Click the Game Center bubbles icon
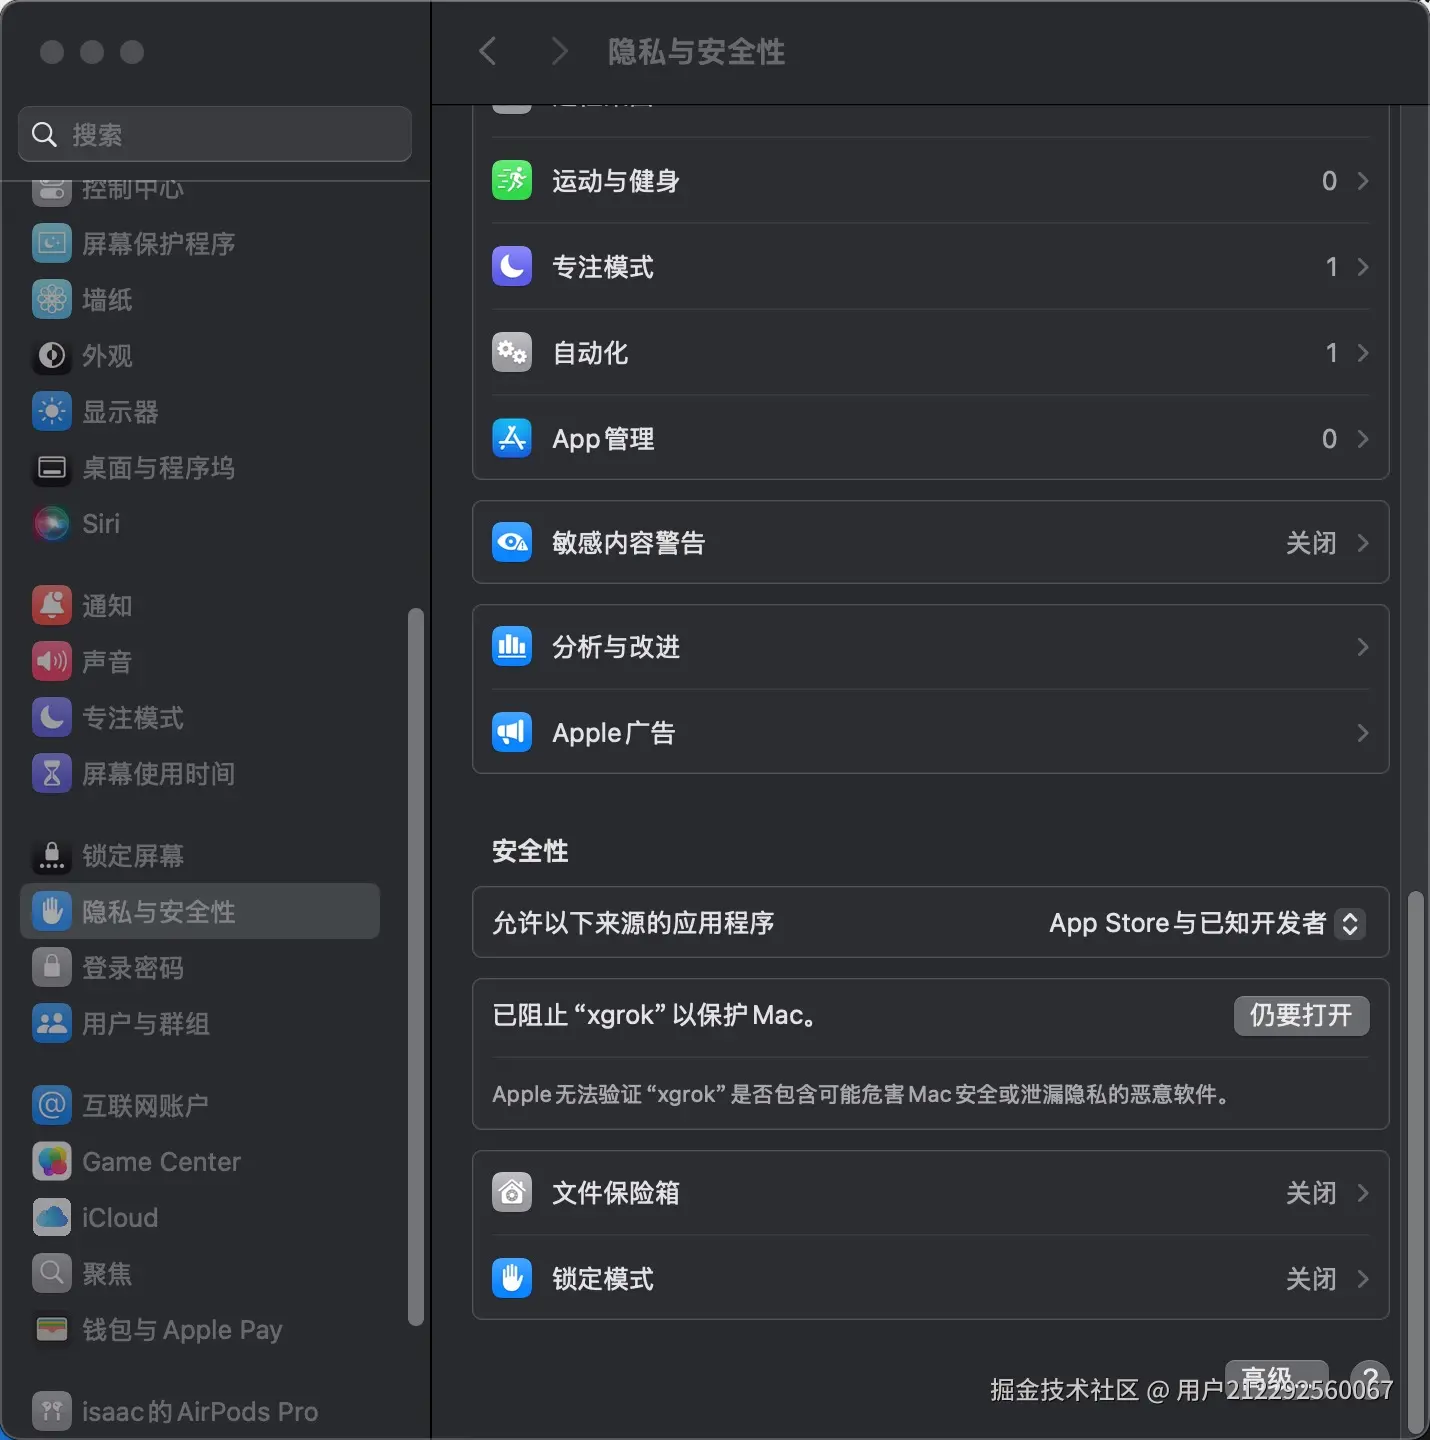Viewport: 1430px width, 1440px height. tap(52, 1161)
